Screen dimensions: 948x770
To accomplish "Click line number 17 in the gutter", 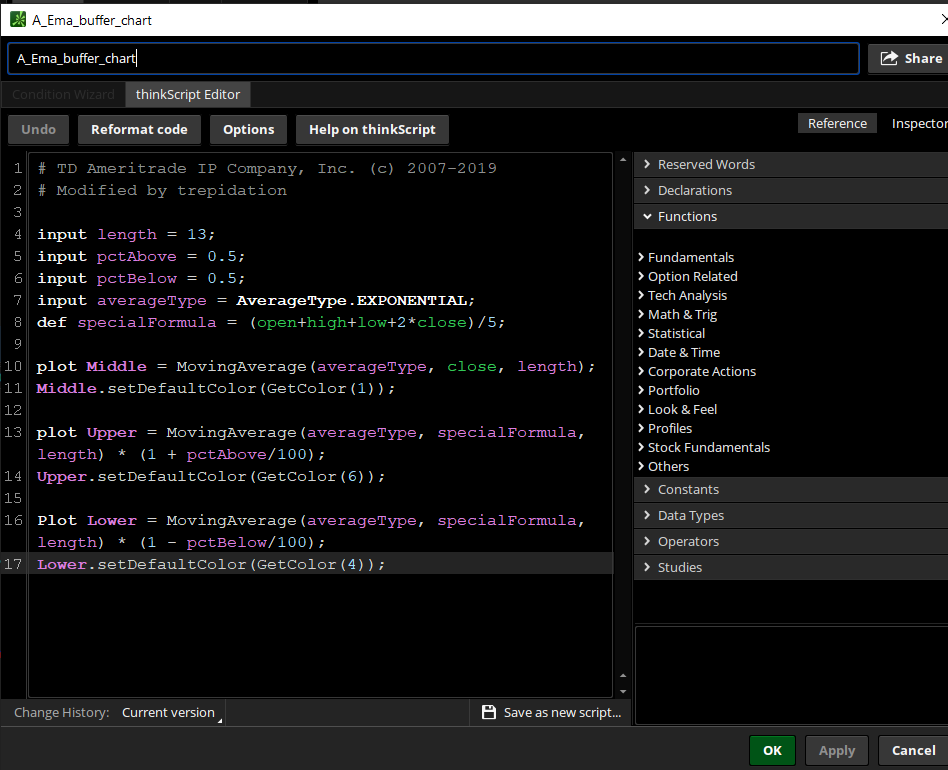I will pyautogui.click(x=13, y=565).
